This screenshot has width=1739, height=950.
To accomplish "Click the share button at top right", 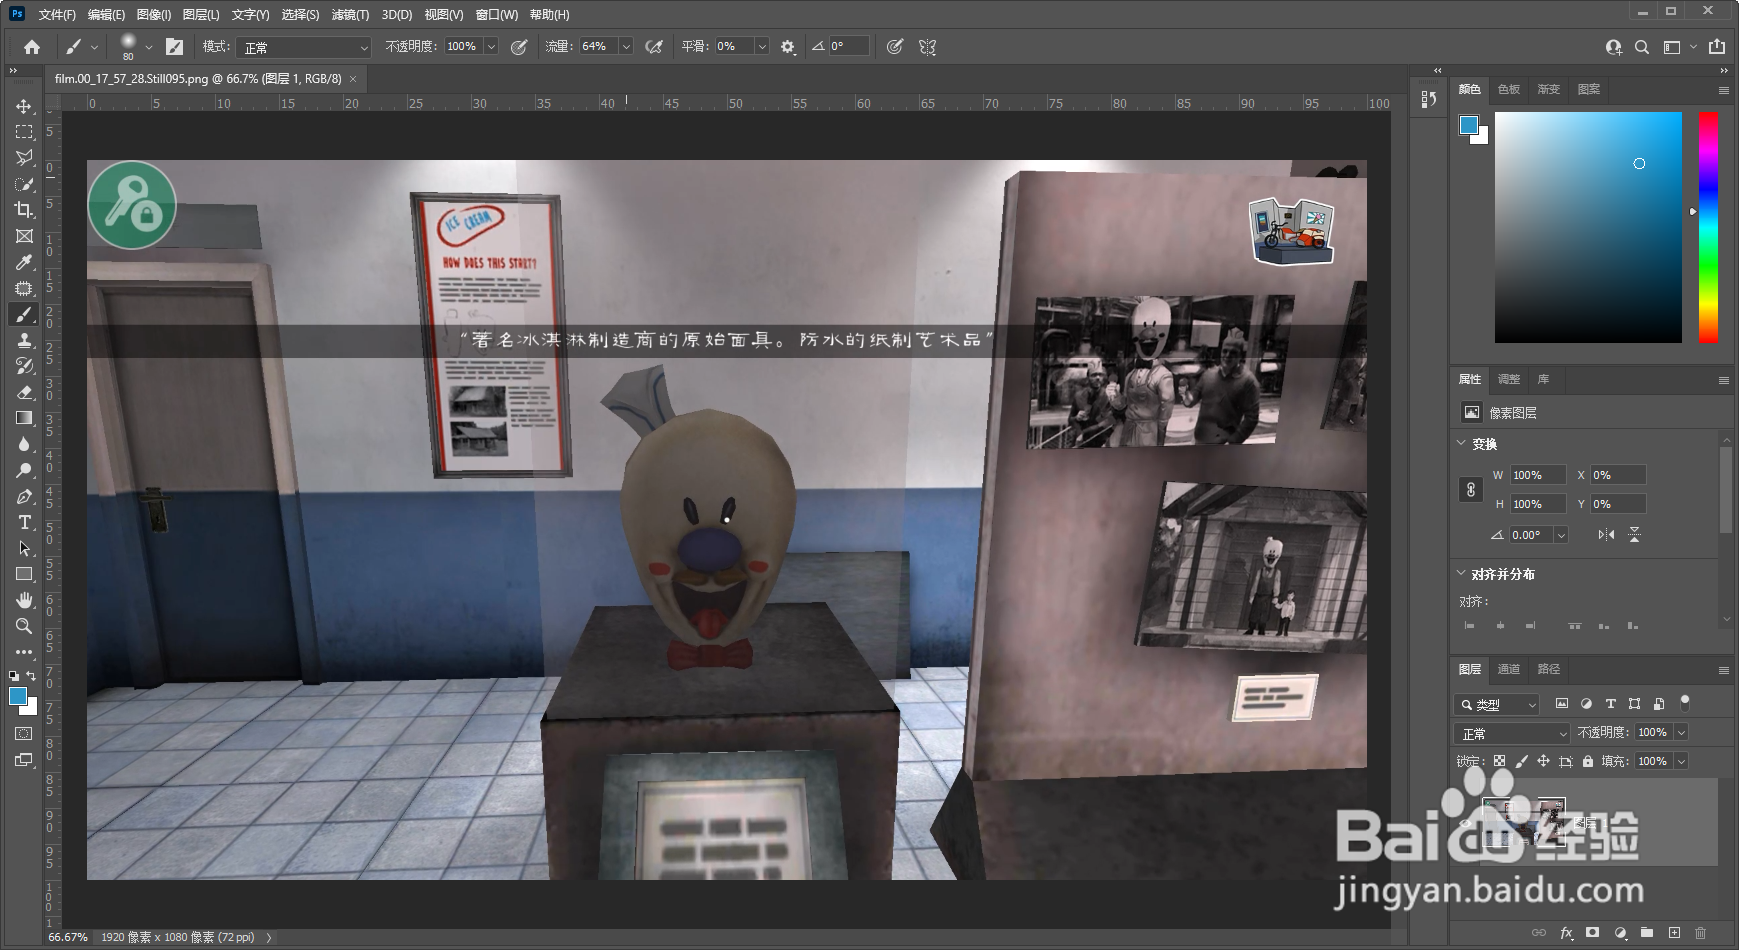I will 1717,47.
